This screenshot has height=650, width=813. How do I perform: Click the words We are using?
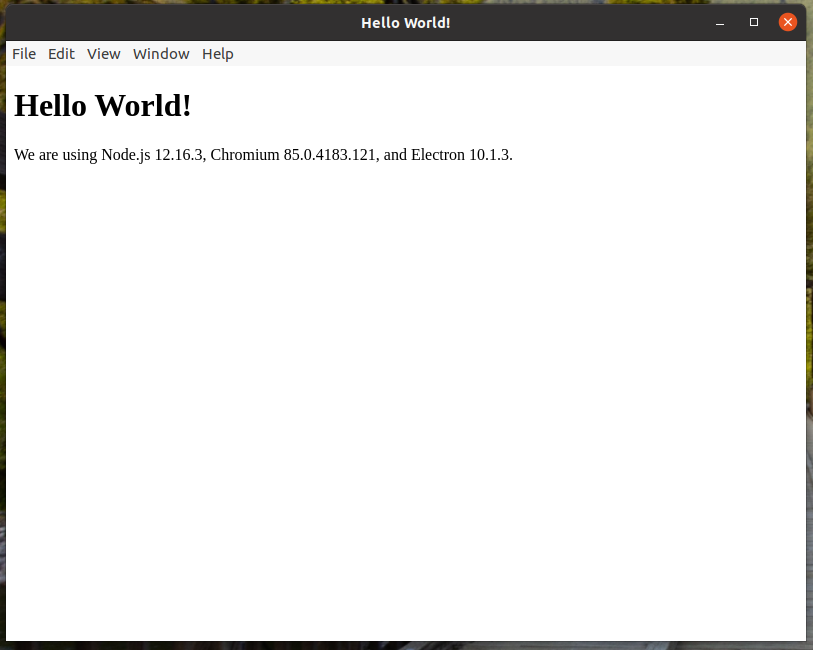pos(56,155)
